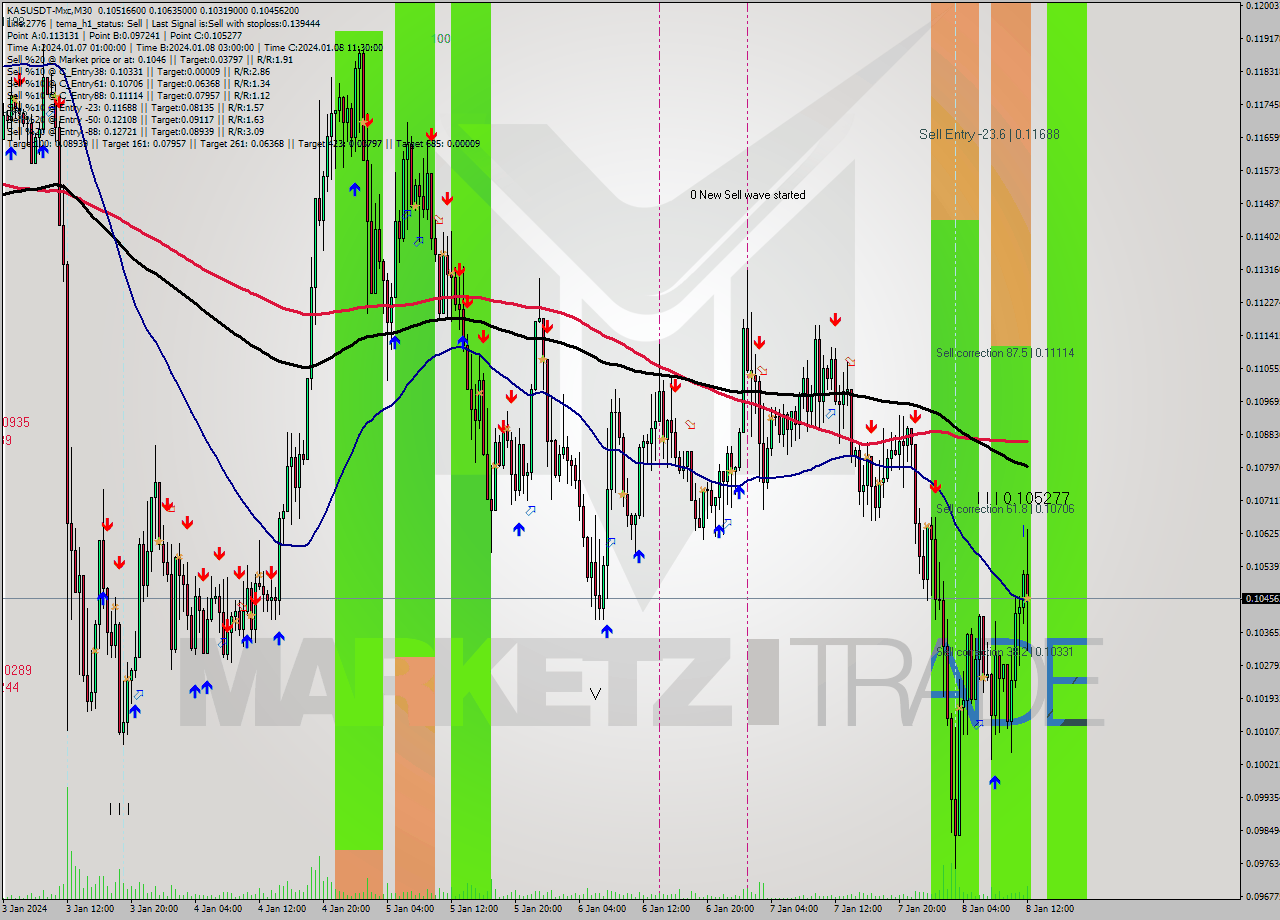Image resolution: width=1280 pixels, height=920 pixels.
Task: Click the '8 Jan 12:00' time label
Action: point(1050,909)
